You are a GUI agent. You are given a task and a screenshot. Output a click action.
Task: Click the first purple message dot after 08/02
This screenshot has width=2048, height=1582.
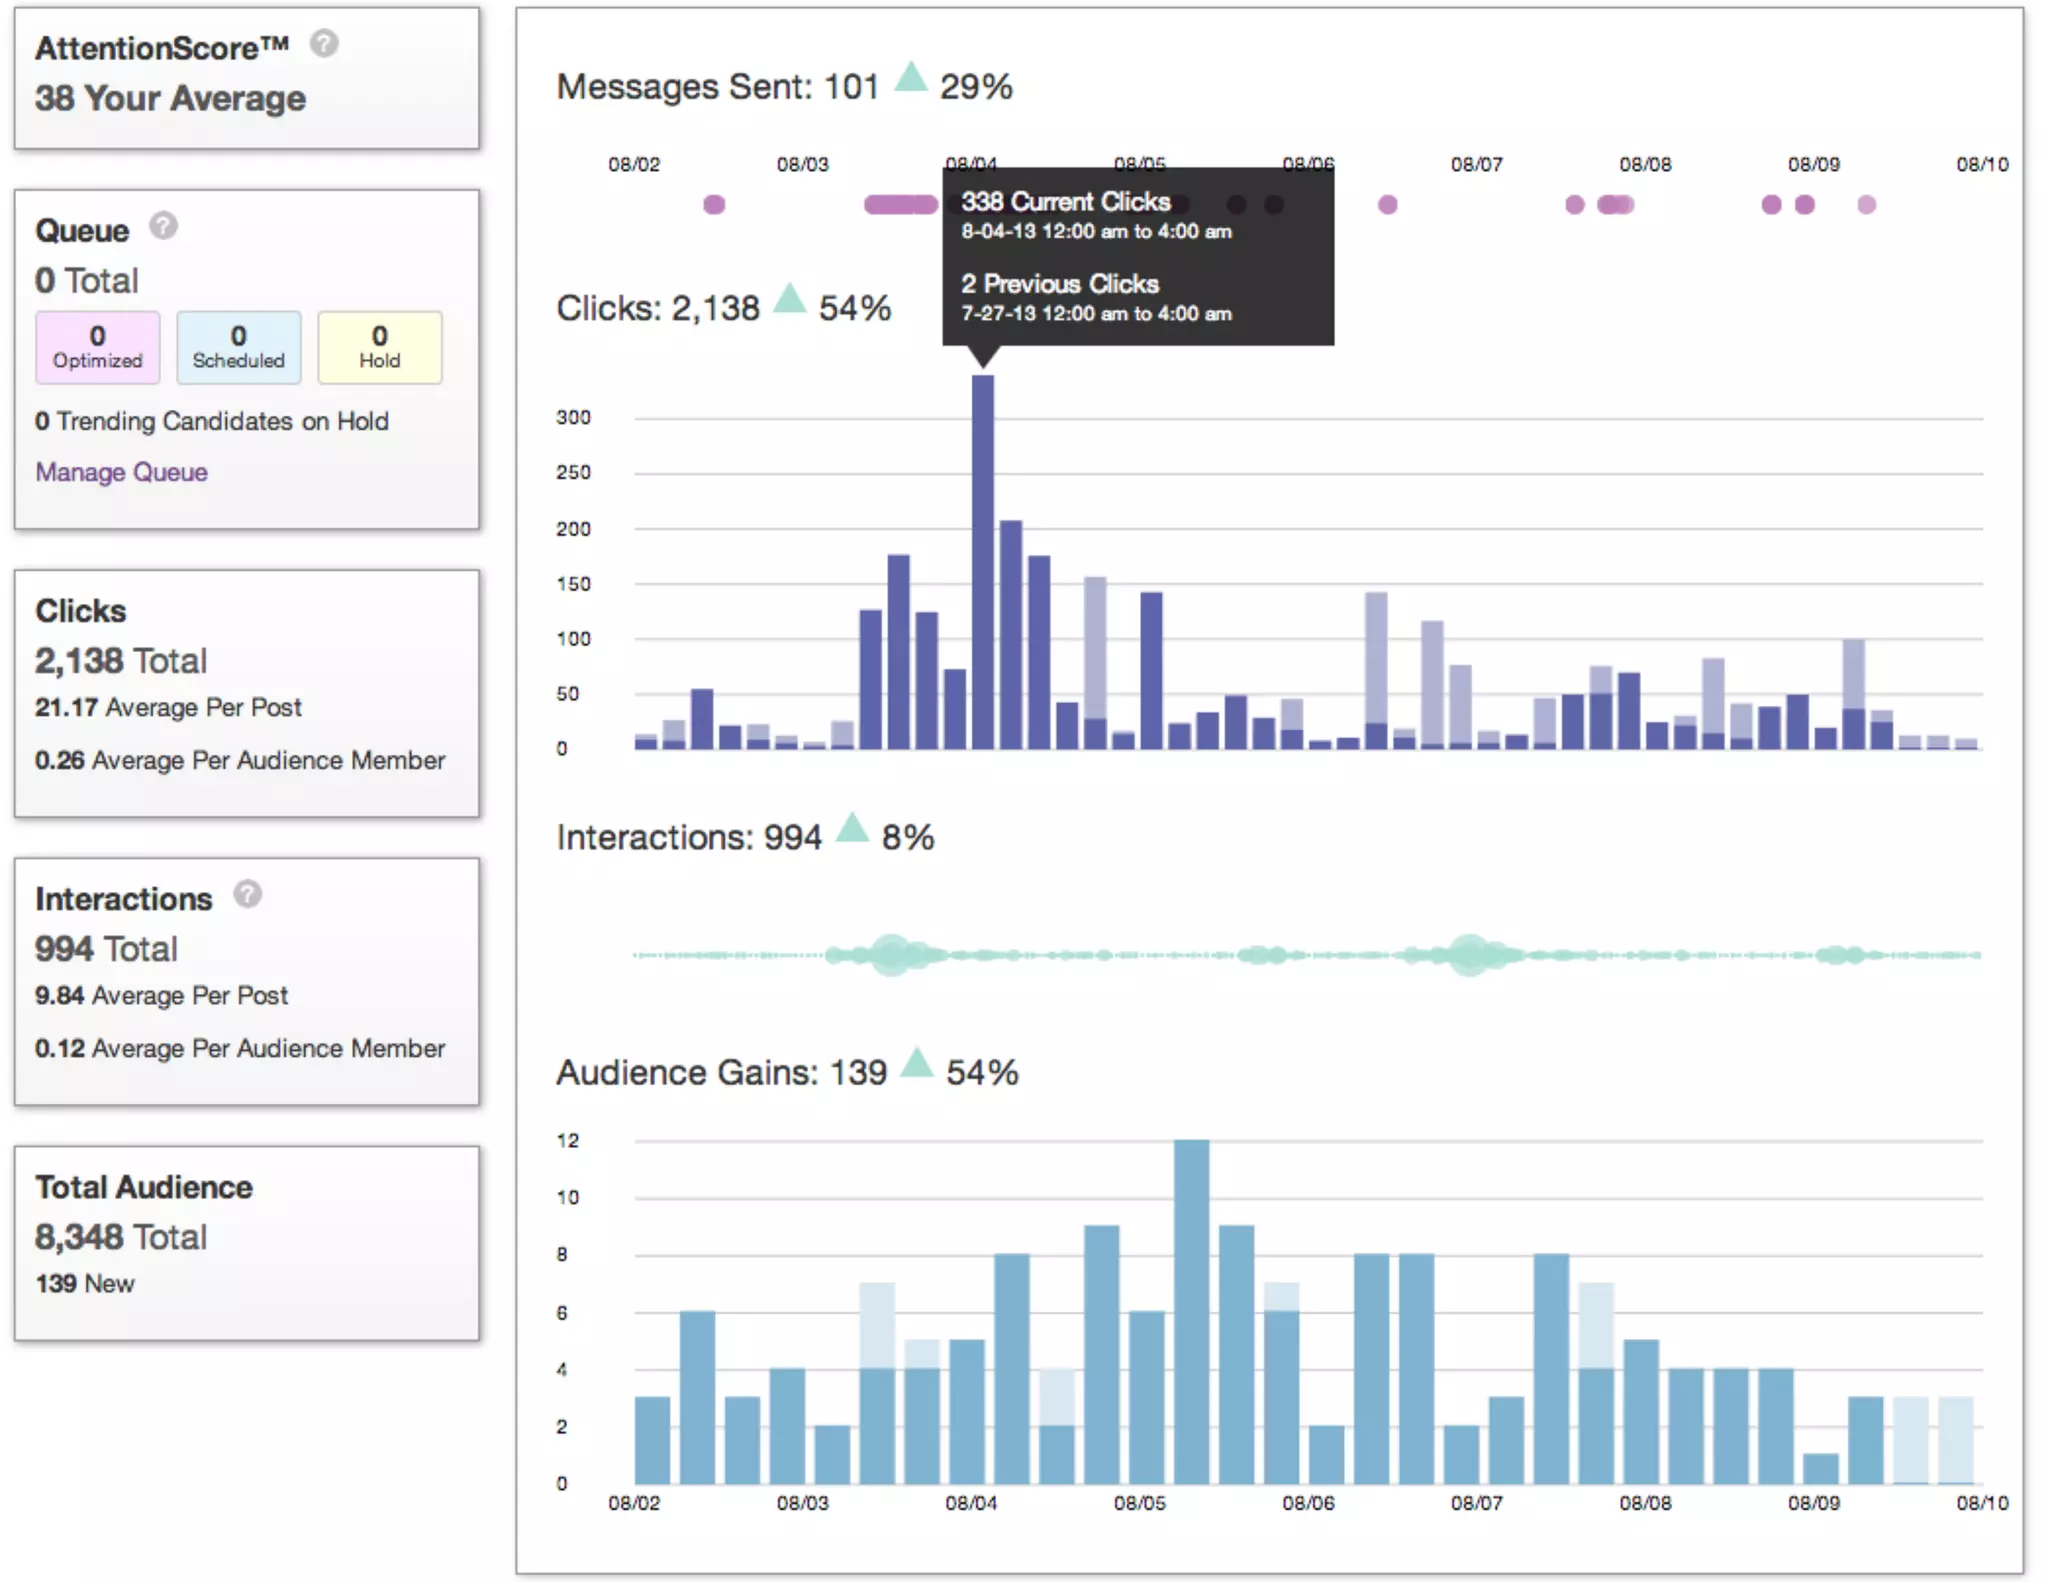point(714,205)
